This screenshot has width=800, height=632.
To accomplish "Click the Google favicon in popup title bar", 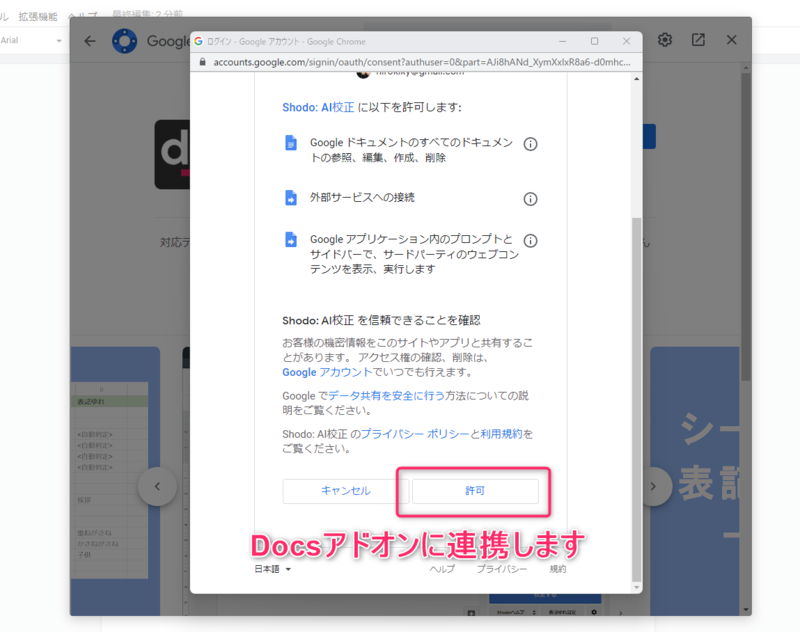I will [198, 41].
